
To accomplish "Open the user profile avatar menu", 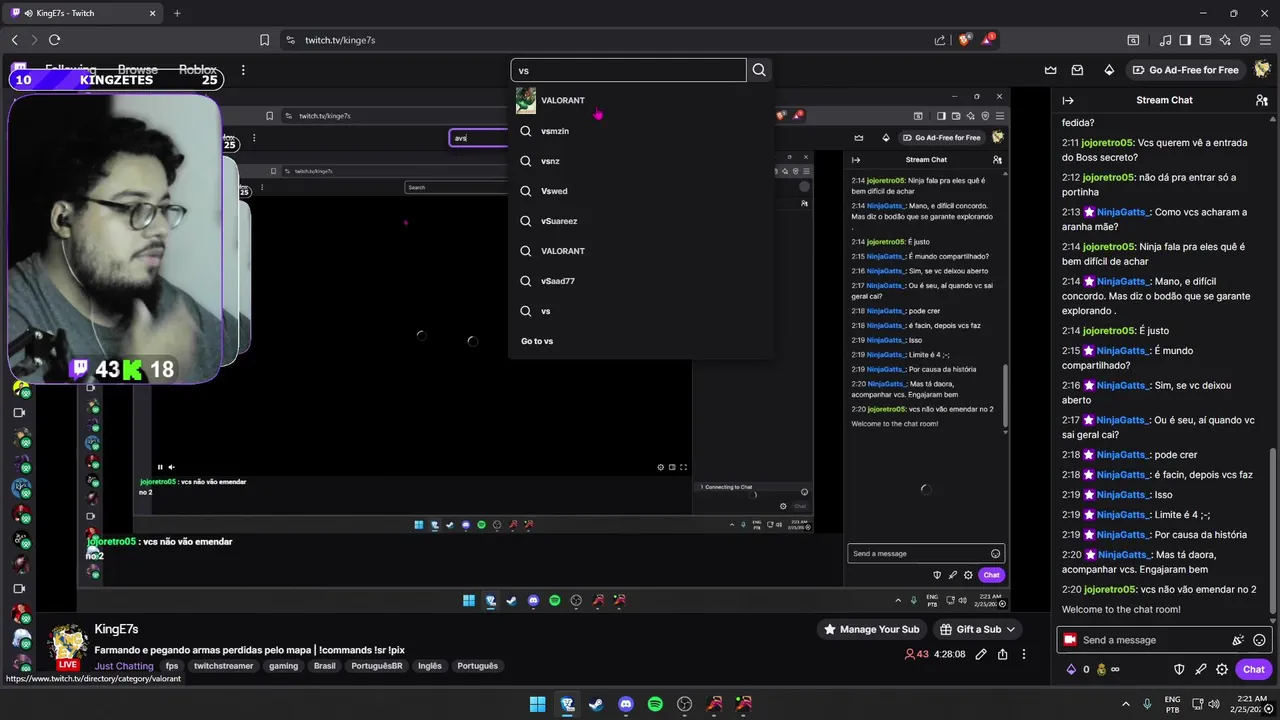I will pos(1264,70).
